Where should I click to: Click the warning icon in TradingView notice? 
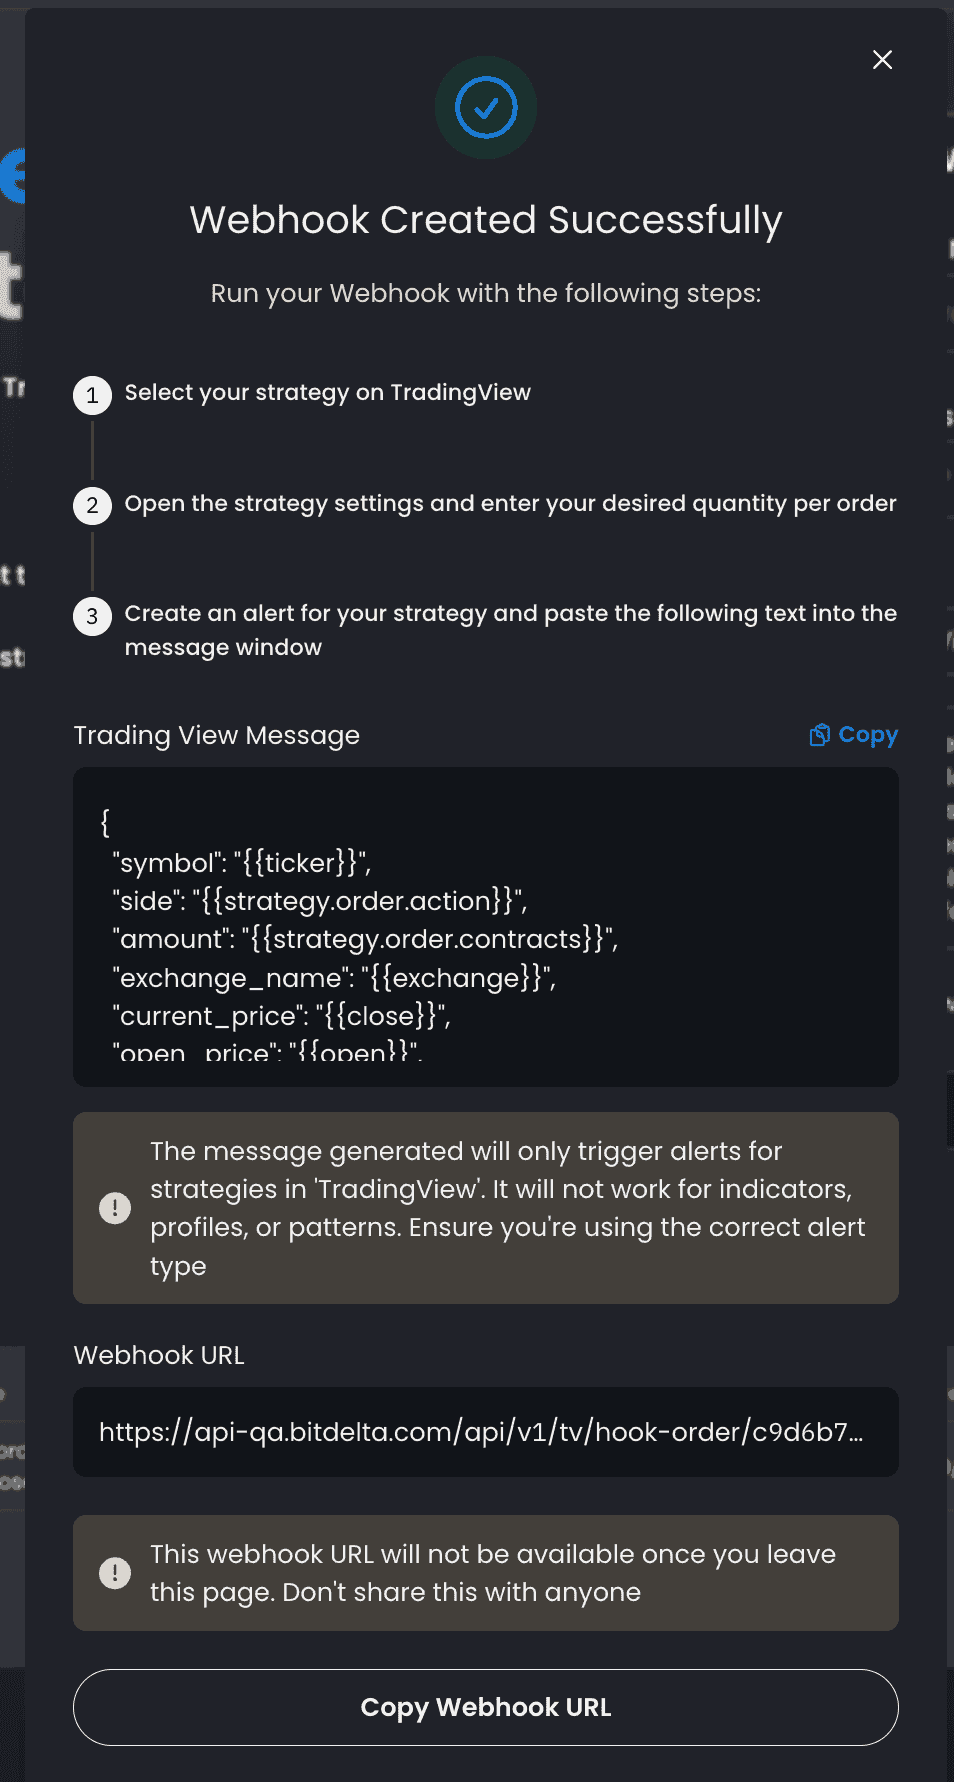pos(115,1208)
